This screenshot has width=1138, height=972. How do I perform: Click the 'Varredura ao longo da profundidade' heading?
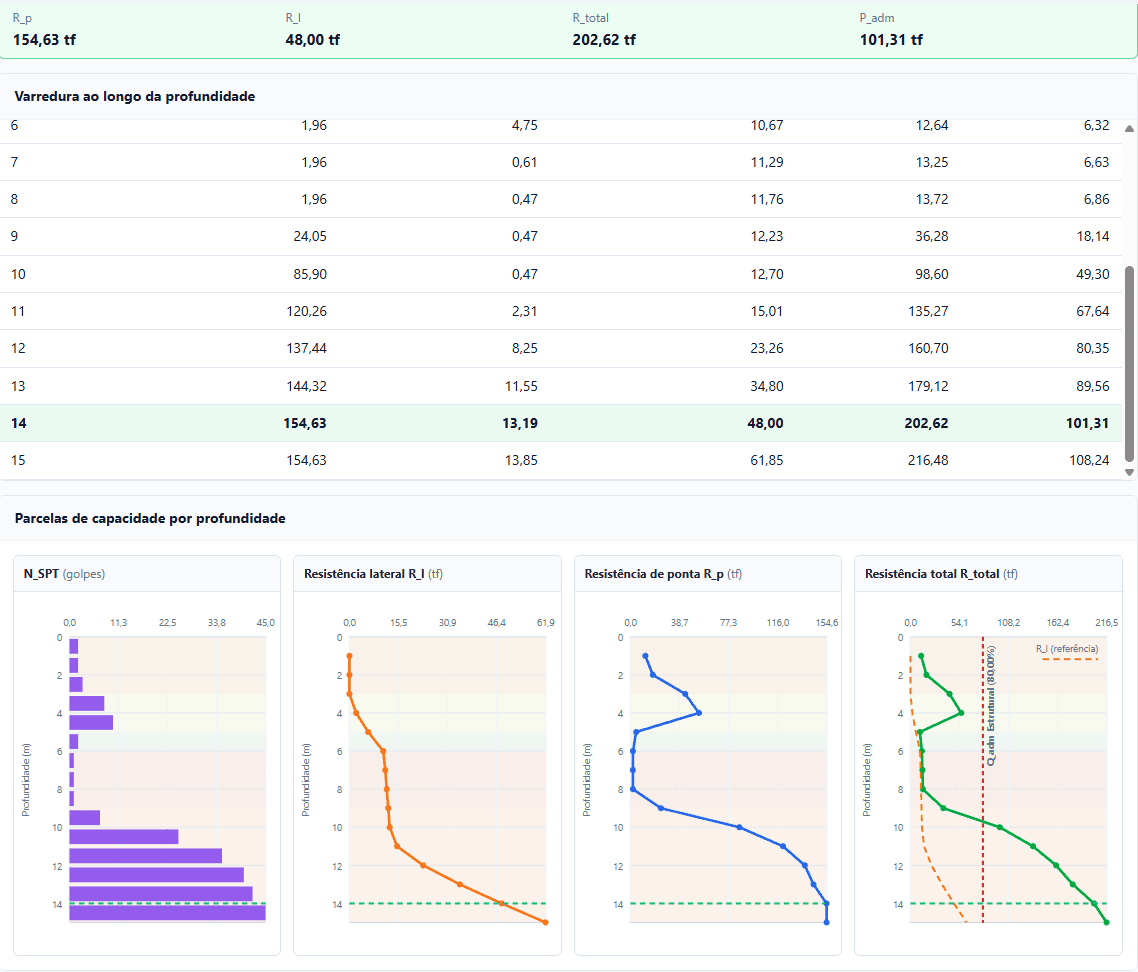coord(135,97)
